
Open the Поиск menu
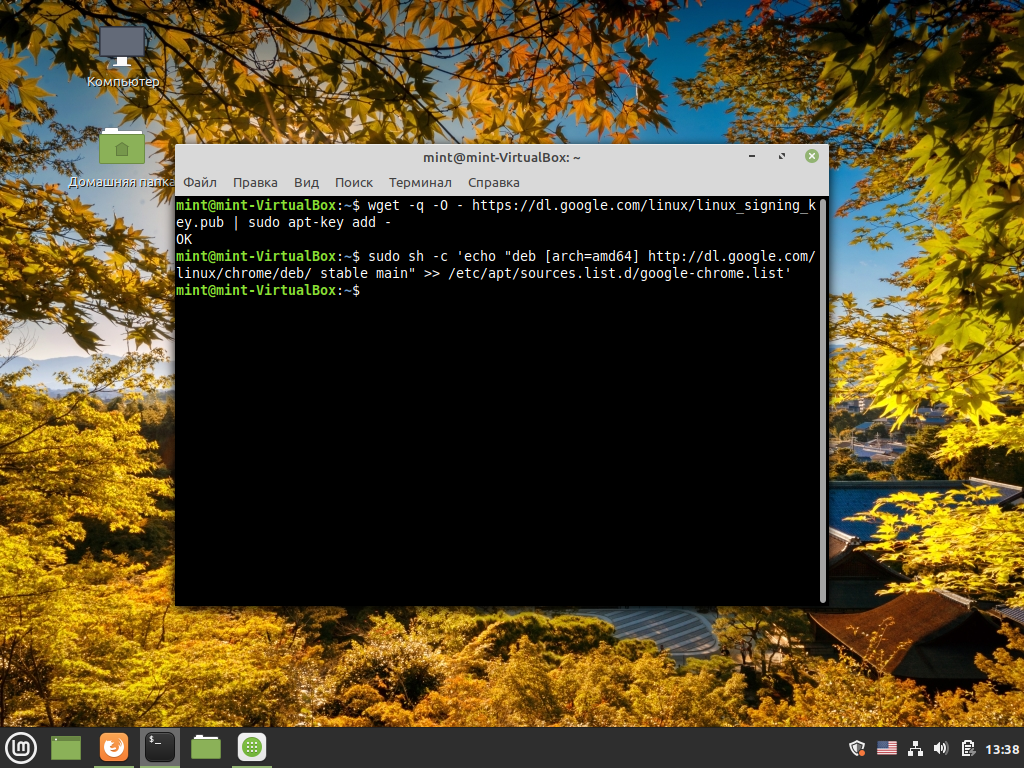(354, 182)
